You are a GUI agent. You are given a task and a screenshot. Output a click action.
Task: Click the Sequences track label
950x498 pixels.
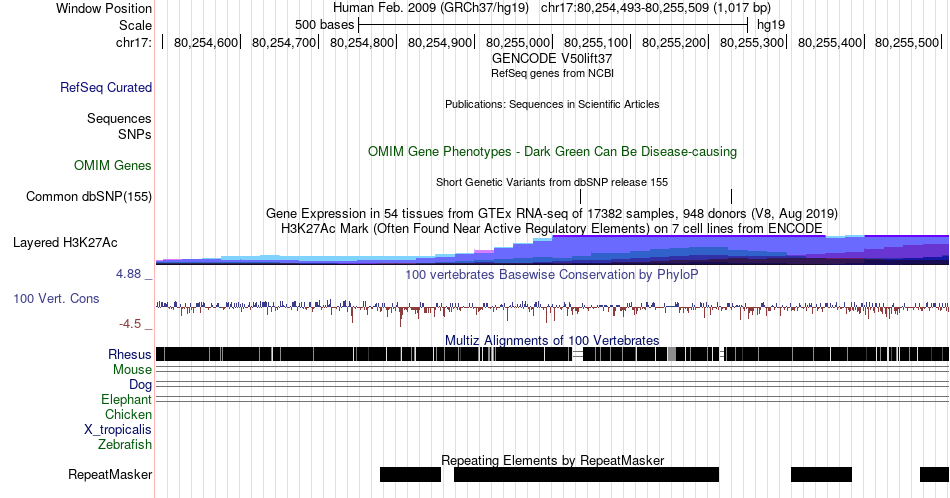pyautogui.click(x=119, y=118)
